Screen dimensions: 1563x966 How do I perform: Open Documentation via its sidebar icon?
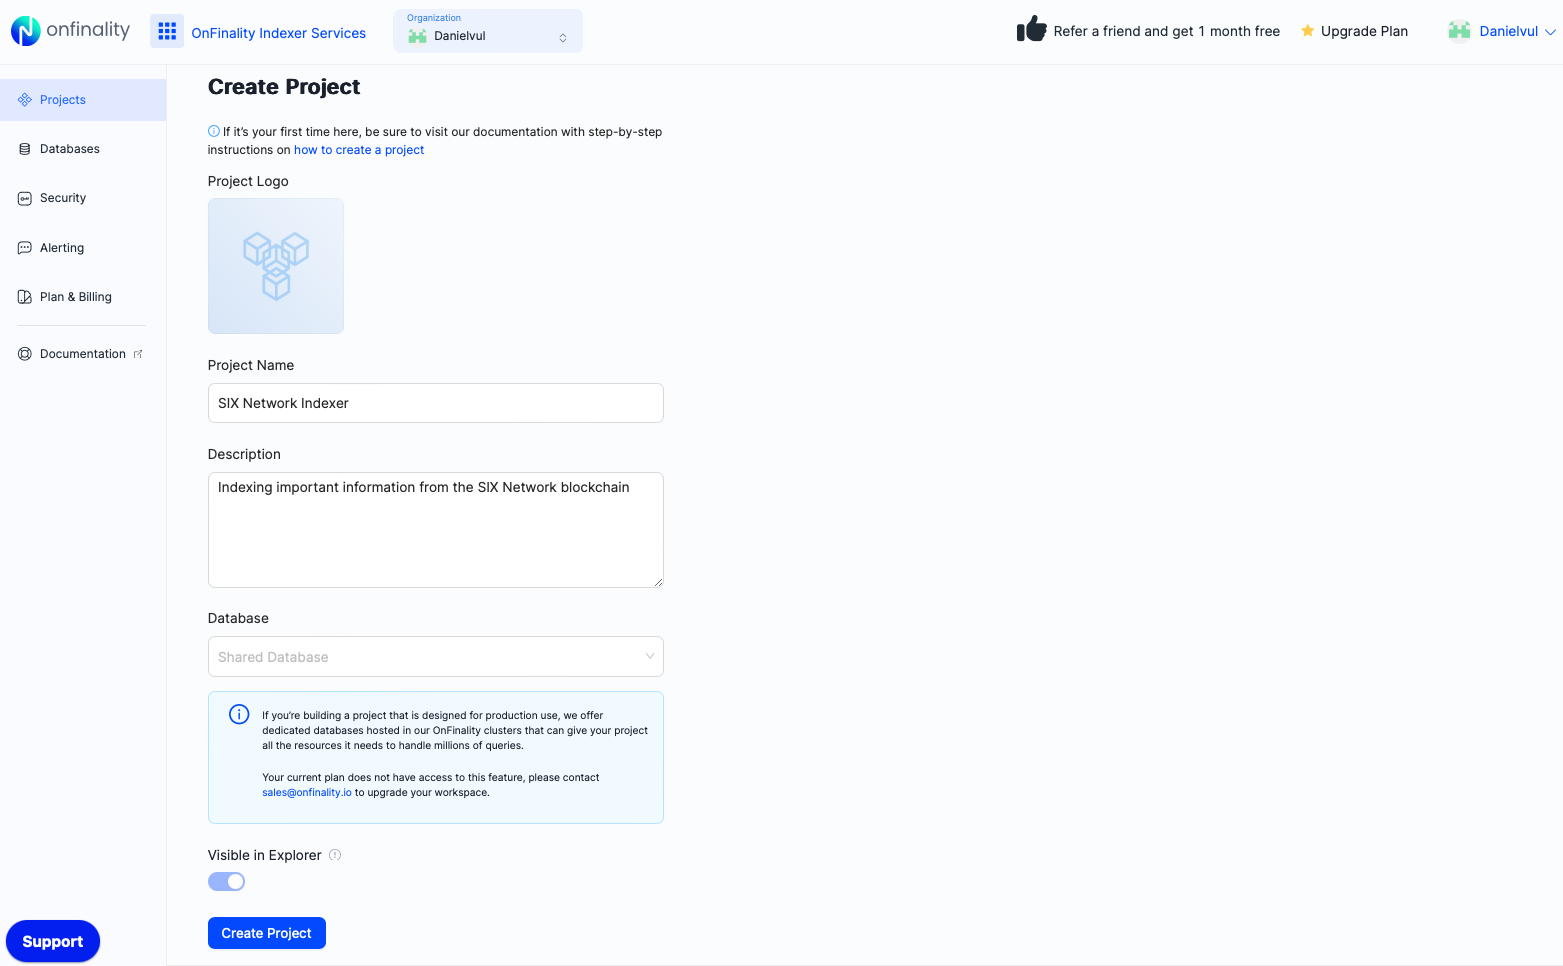24,353
